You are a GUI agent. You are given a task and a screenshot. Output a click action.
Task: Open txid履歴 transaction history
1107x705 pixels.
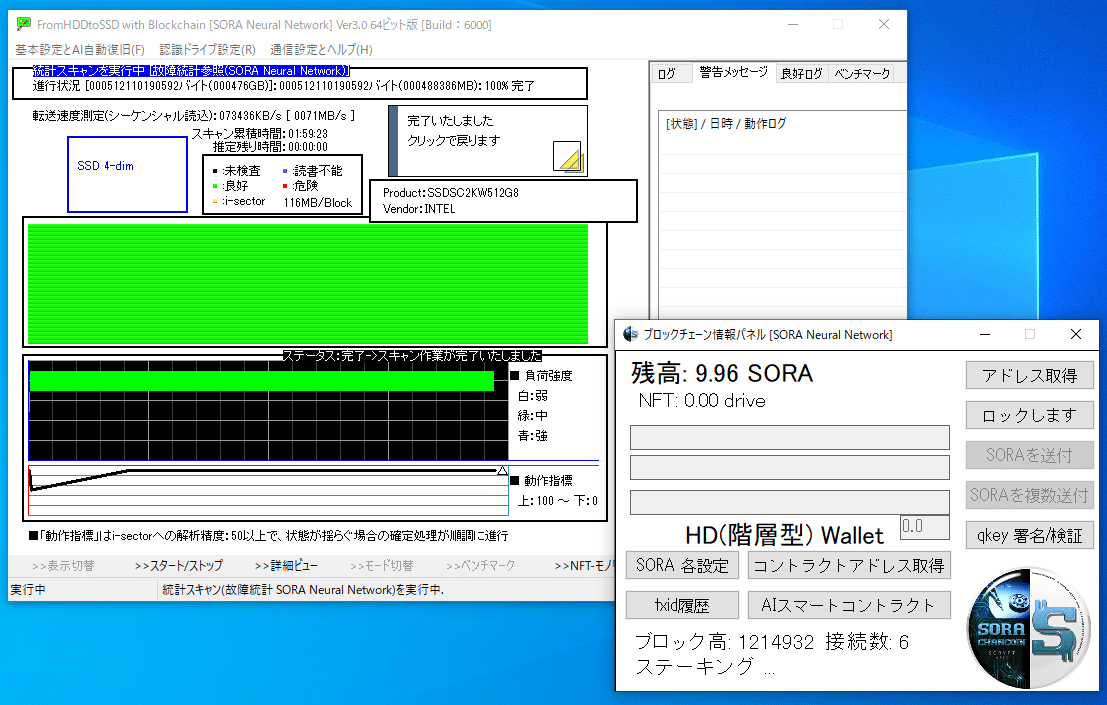[682, 605]
